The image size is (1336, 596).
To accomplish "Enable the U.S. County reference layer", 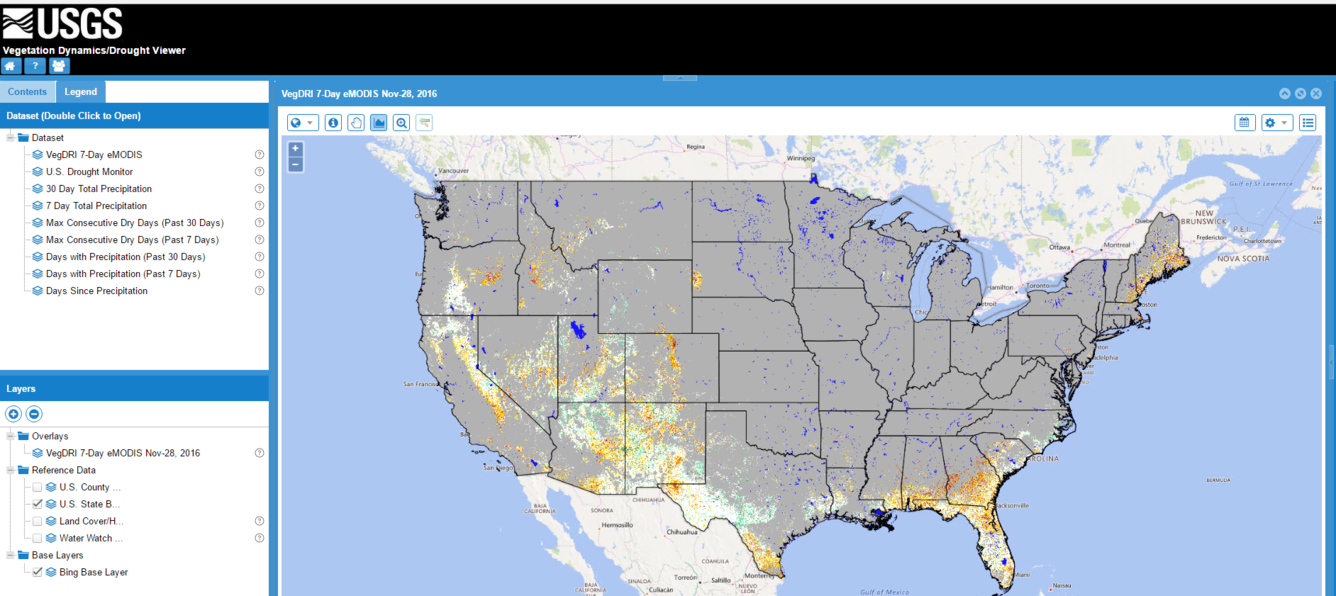I will (x=37, y=487).
